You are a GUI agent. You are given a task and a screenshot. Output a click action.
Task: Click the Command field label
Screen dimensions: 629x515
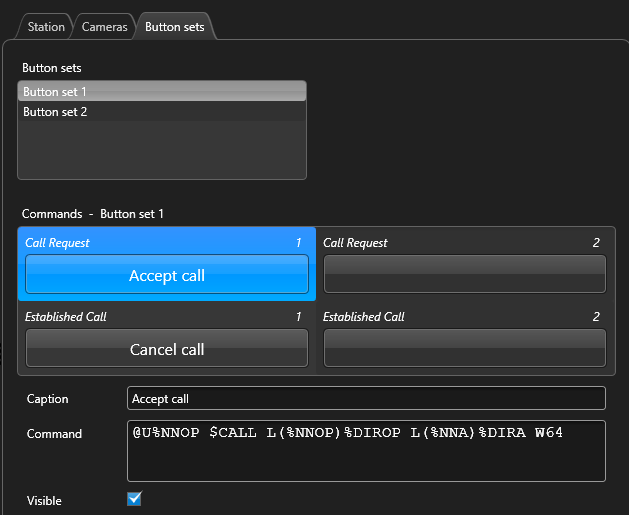coord(54,434)
